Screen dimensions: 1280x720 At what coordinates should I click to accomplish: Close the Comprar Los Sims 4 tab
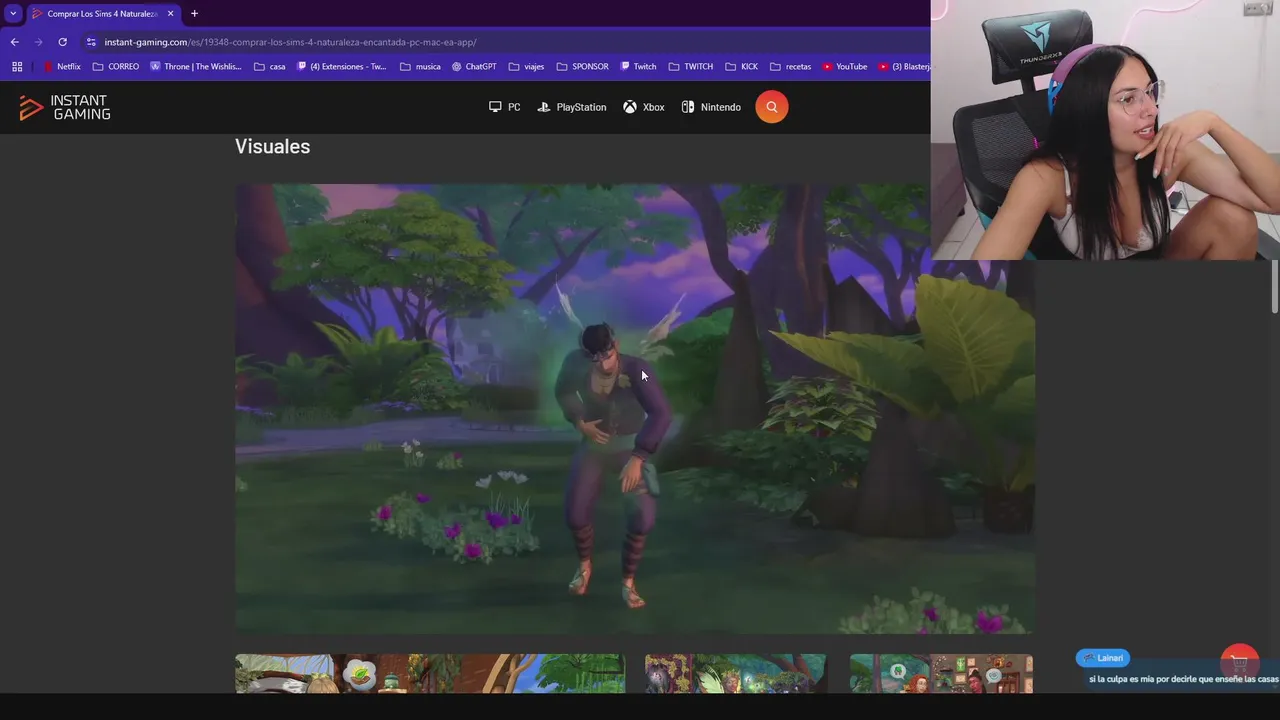pos(170,13)
